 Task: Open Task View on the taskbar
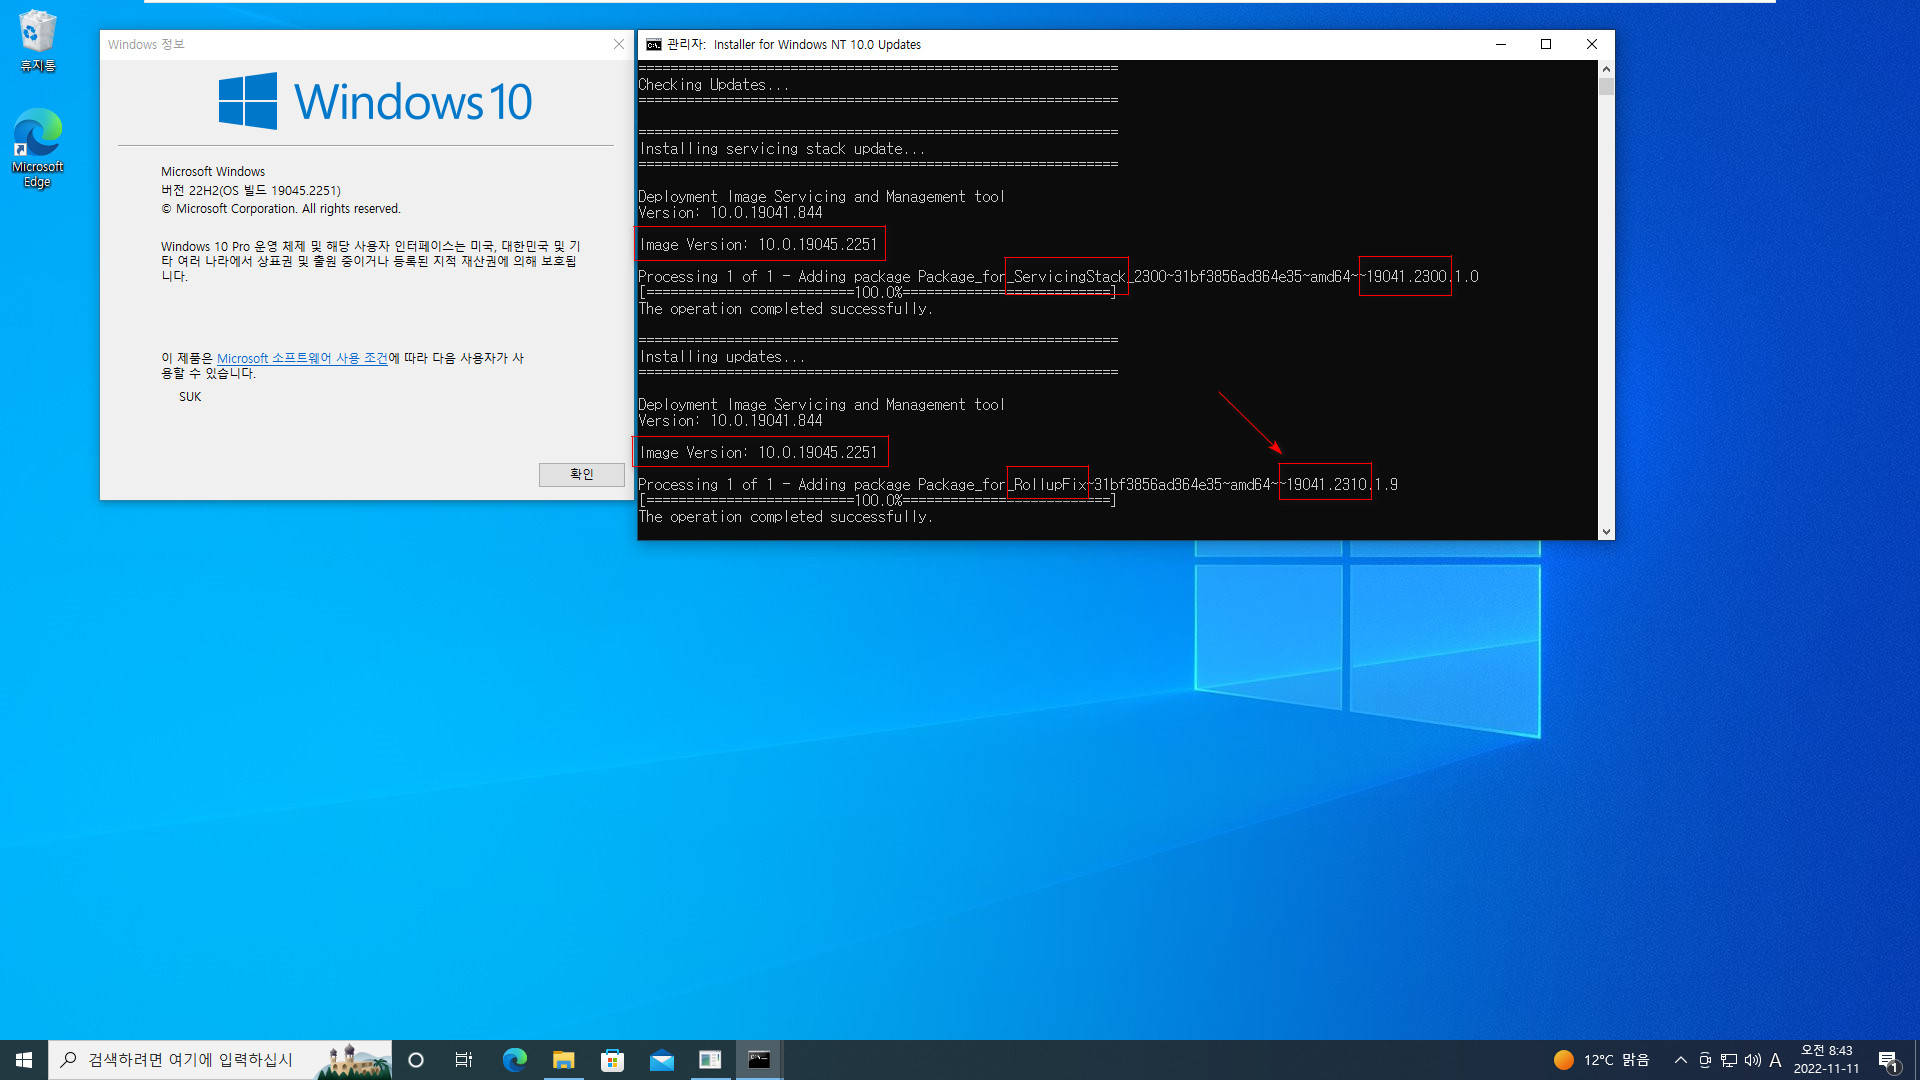click(464, 1060)
